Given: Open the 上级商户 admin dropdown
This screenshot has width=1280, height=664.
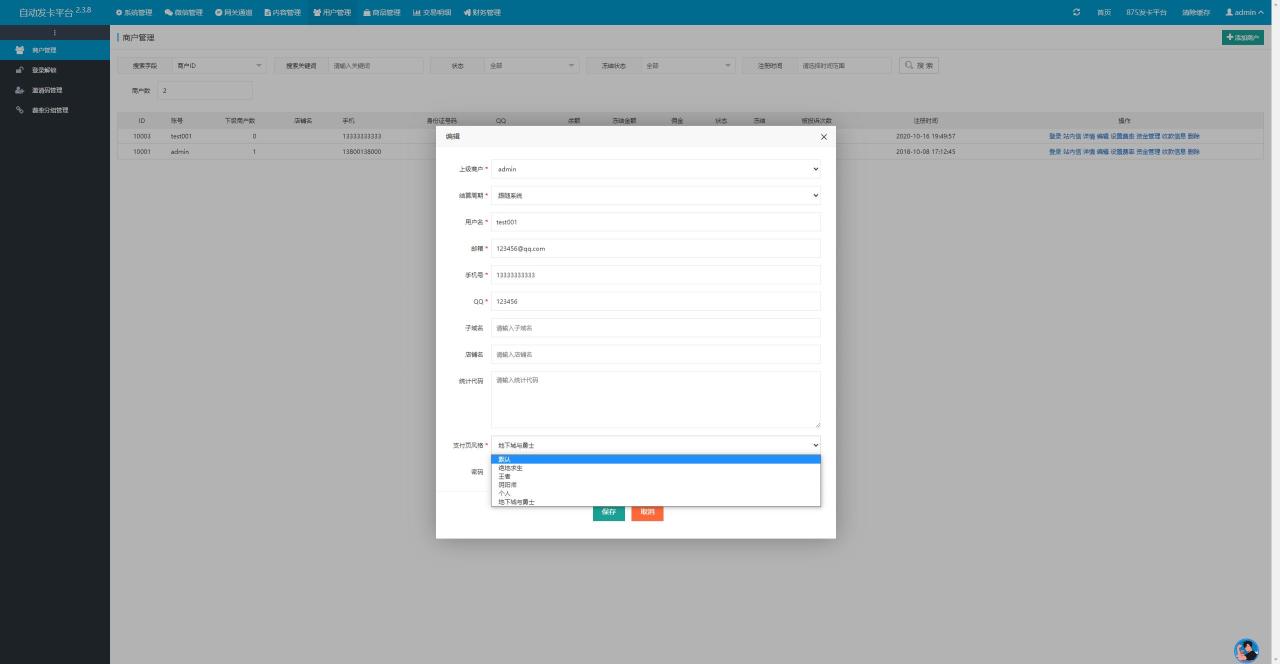Looking at the screenshot, I should pos(656,169).
